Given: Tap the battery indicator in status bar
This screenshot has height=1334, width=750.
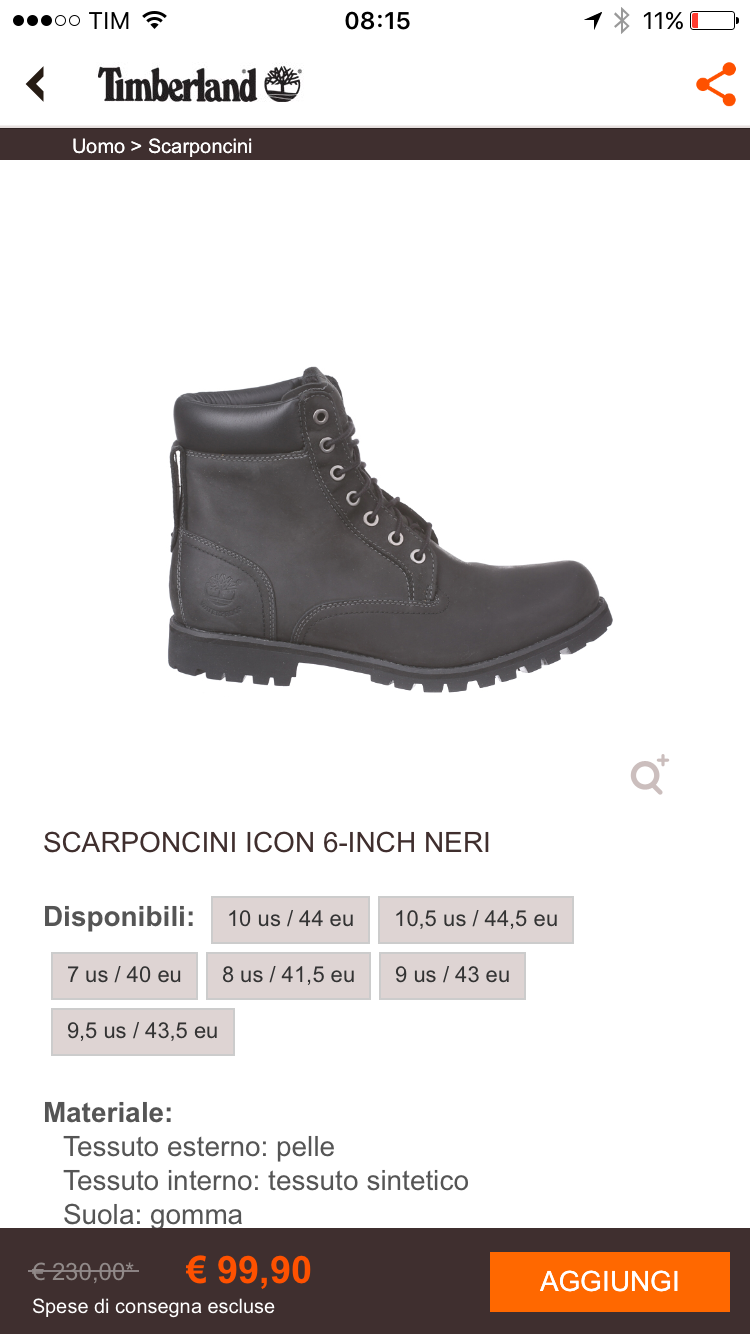Looking at the screenshot, I should click(x=713, y=20).
